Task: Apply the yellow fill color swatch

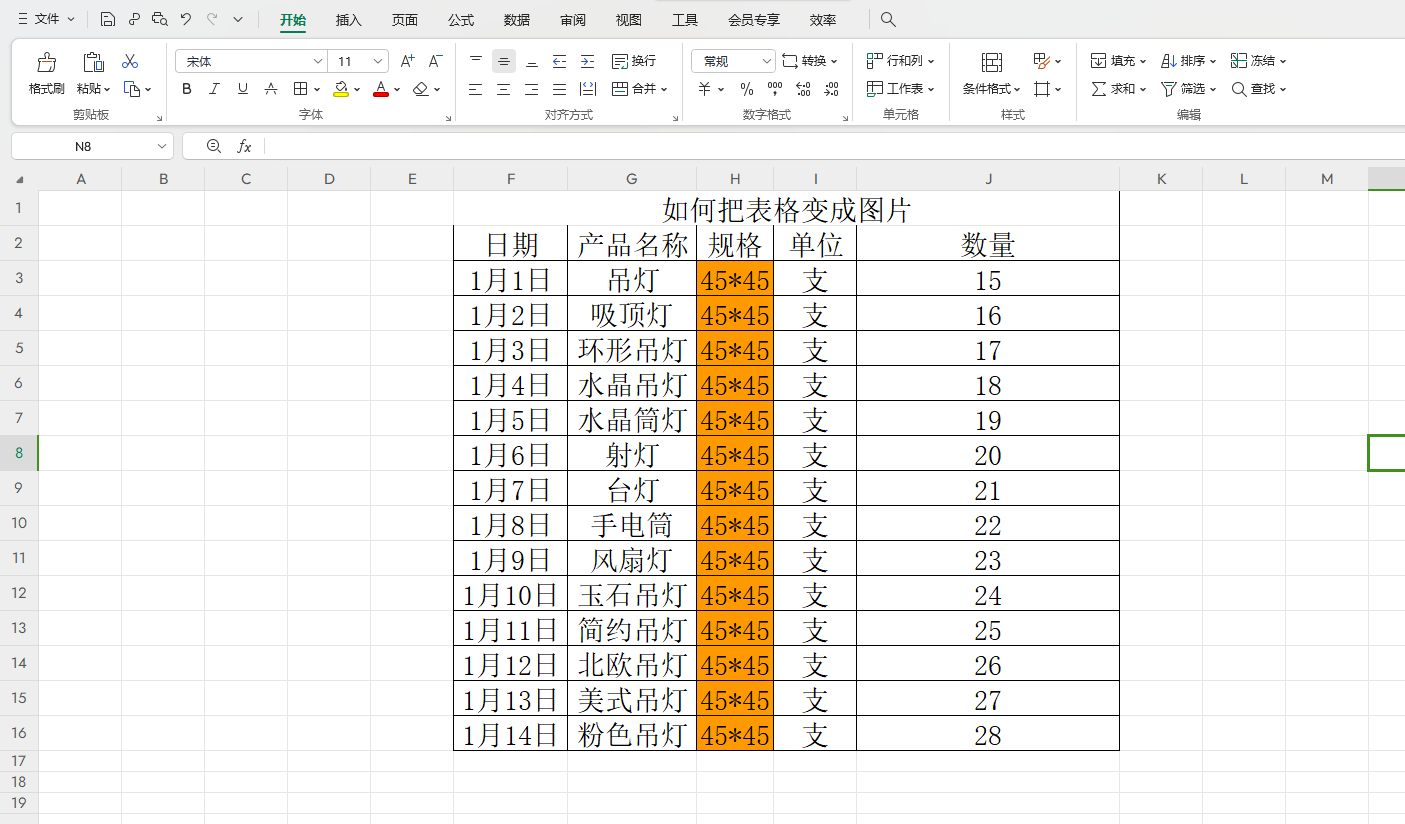Action: point(341,89)
